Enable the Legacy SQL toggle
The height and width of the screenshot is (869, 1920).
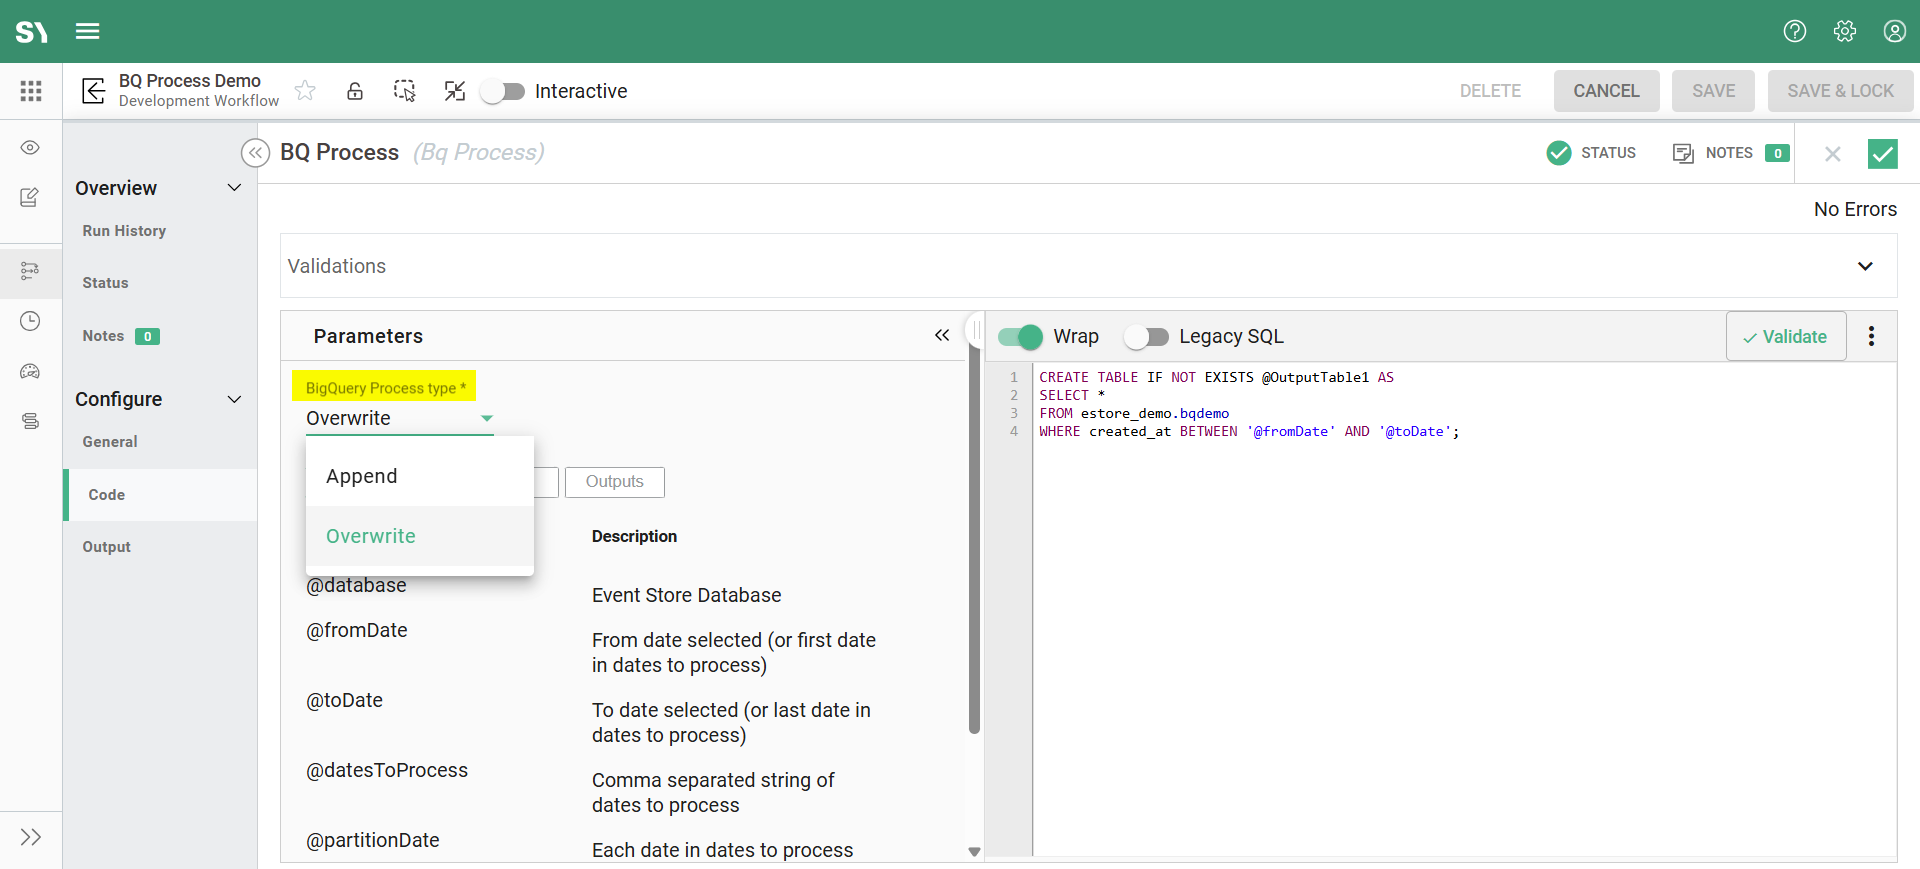point(1146,337)
